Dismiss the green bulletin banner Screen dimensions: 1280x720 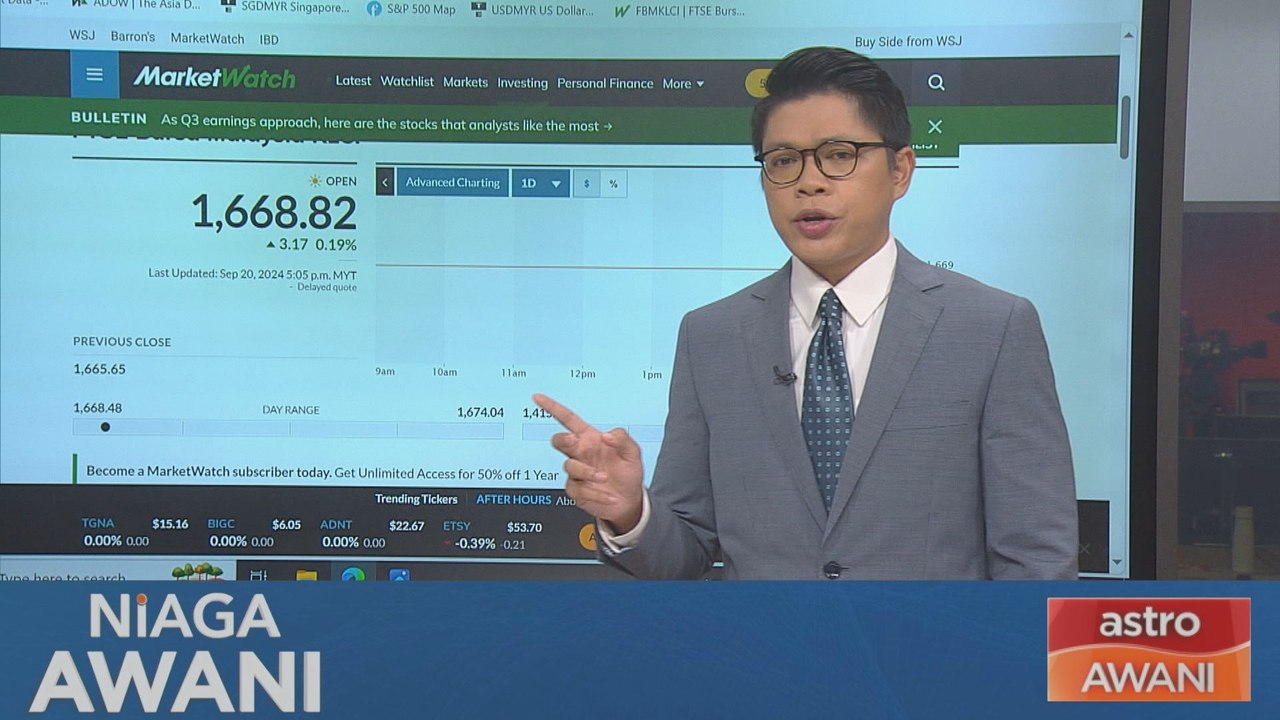(x=935, y=127)
